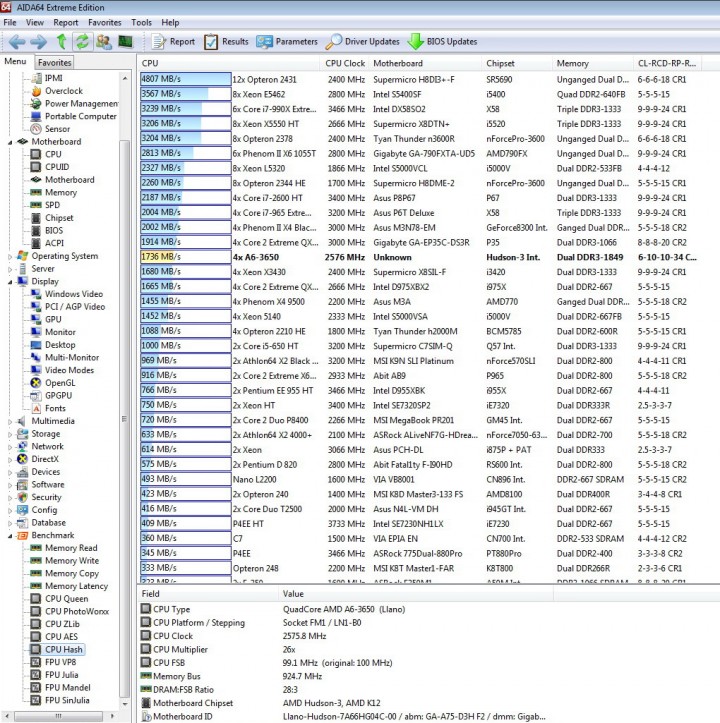Open the Help menu
The height and width of the screenshot is (723, 720).
[x=170, y=23]
